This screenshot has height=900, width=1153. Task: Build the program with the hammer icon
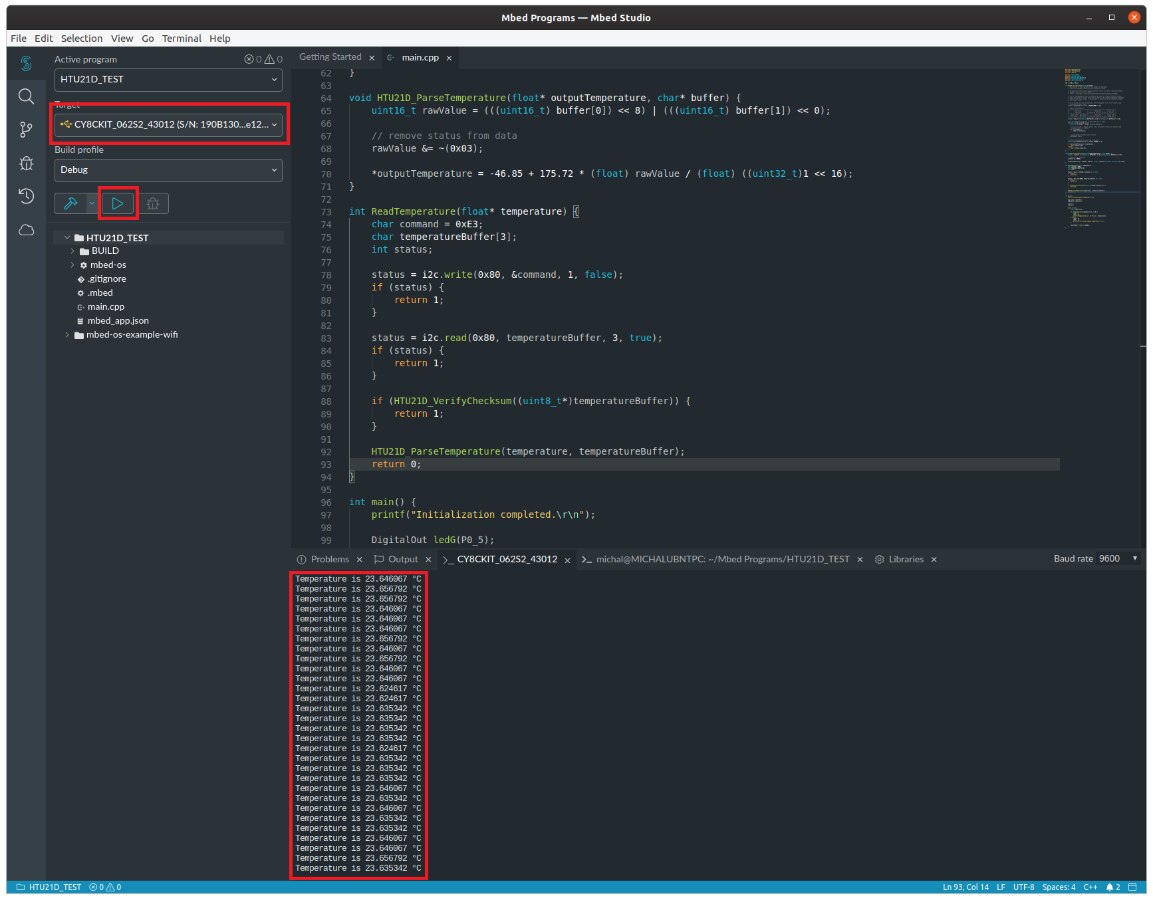click(71, 203)
